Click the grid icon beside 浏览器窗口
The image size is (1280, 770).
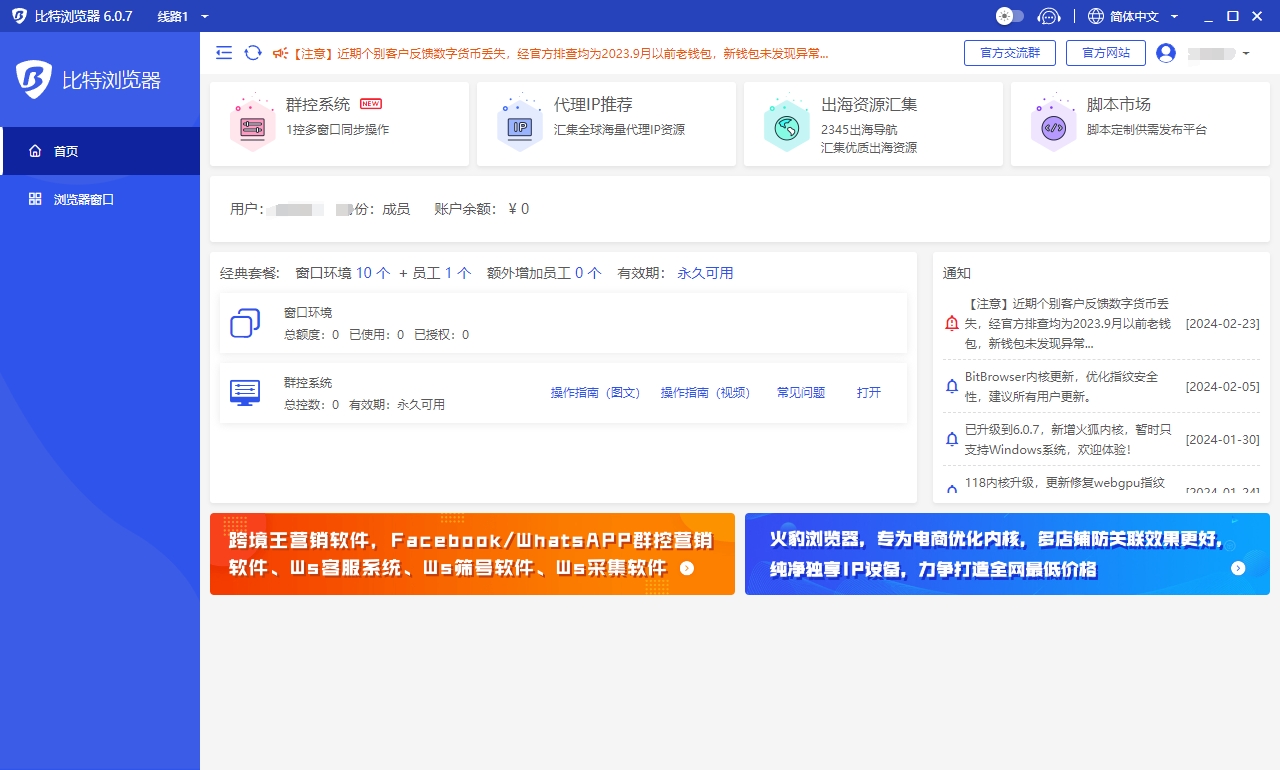(35, 199)
